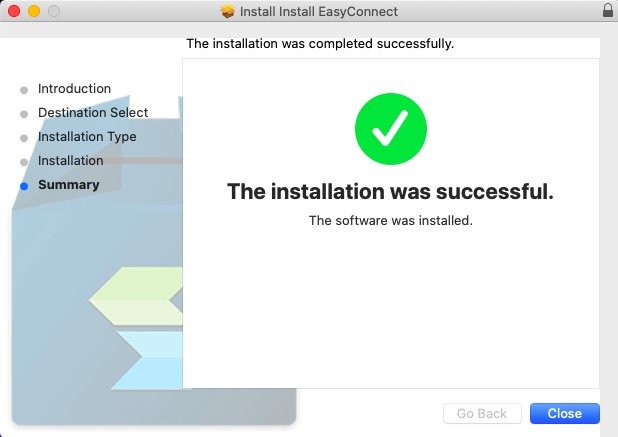Click the gray bullet beside Installation

tap(24, 162)
